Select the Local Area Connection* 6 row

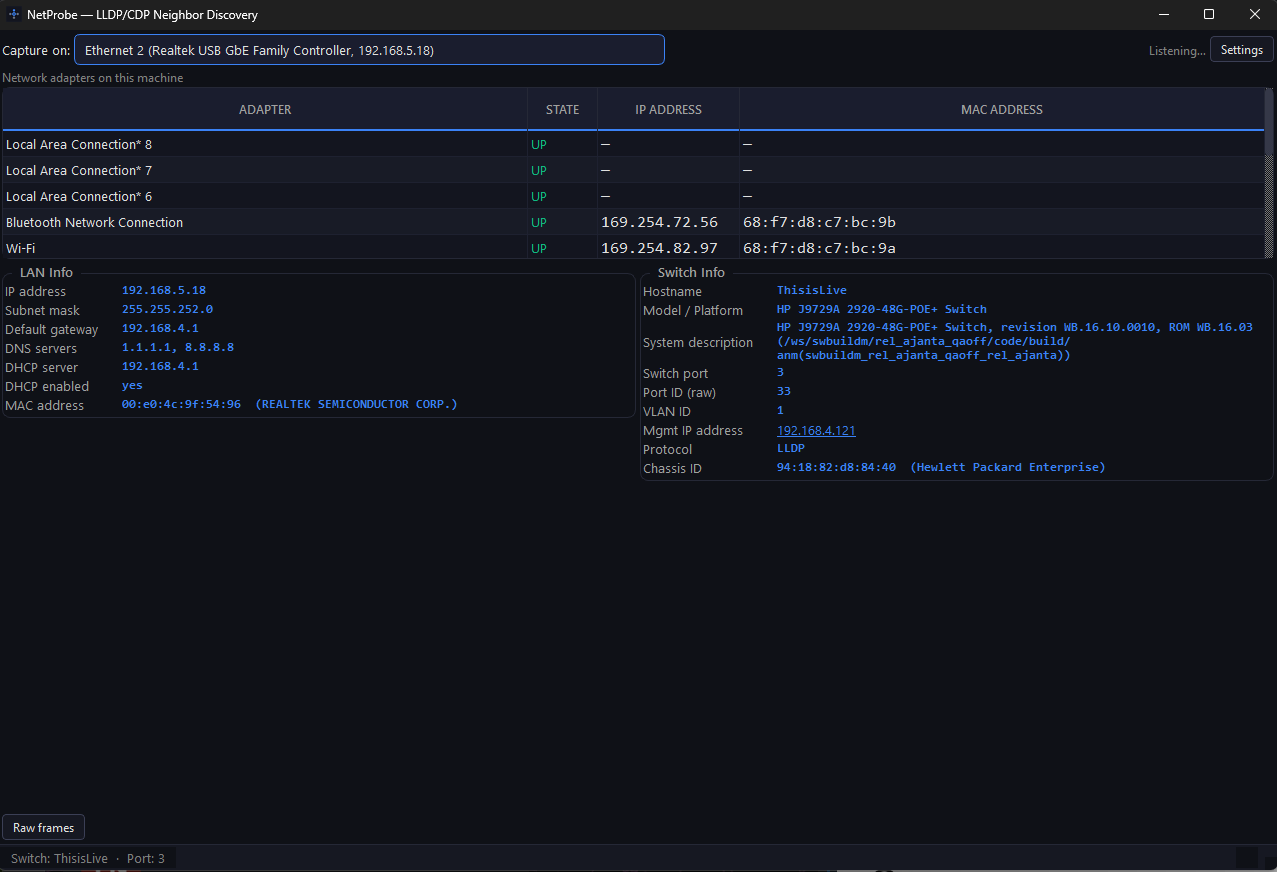pos(633,196)
